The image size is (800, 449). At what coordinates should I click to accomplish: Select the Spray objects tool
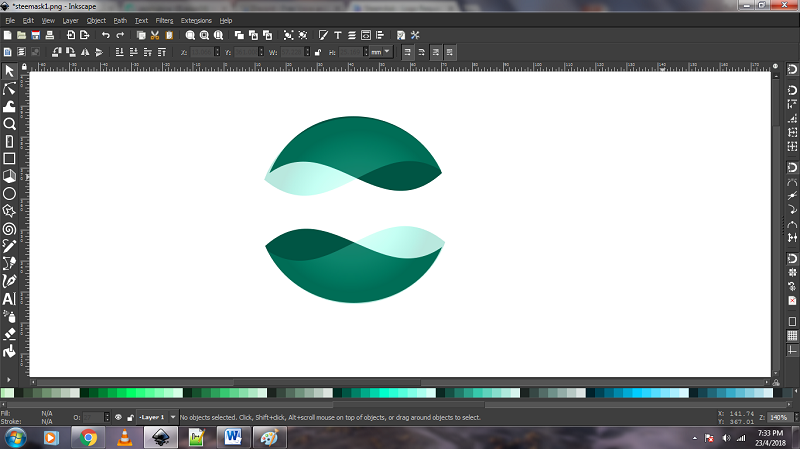(x=9, y=316)
